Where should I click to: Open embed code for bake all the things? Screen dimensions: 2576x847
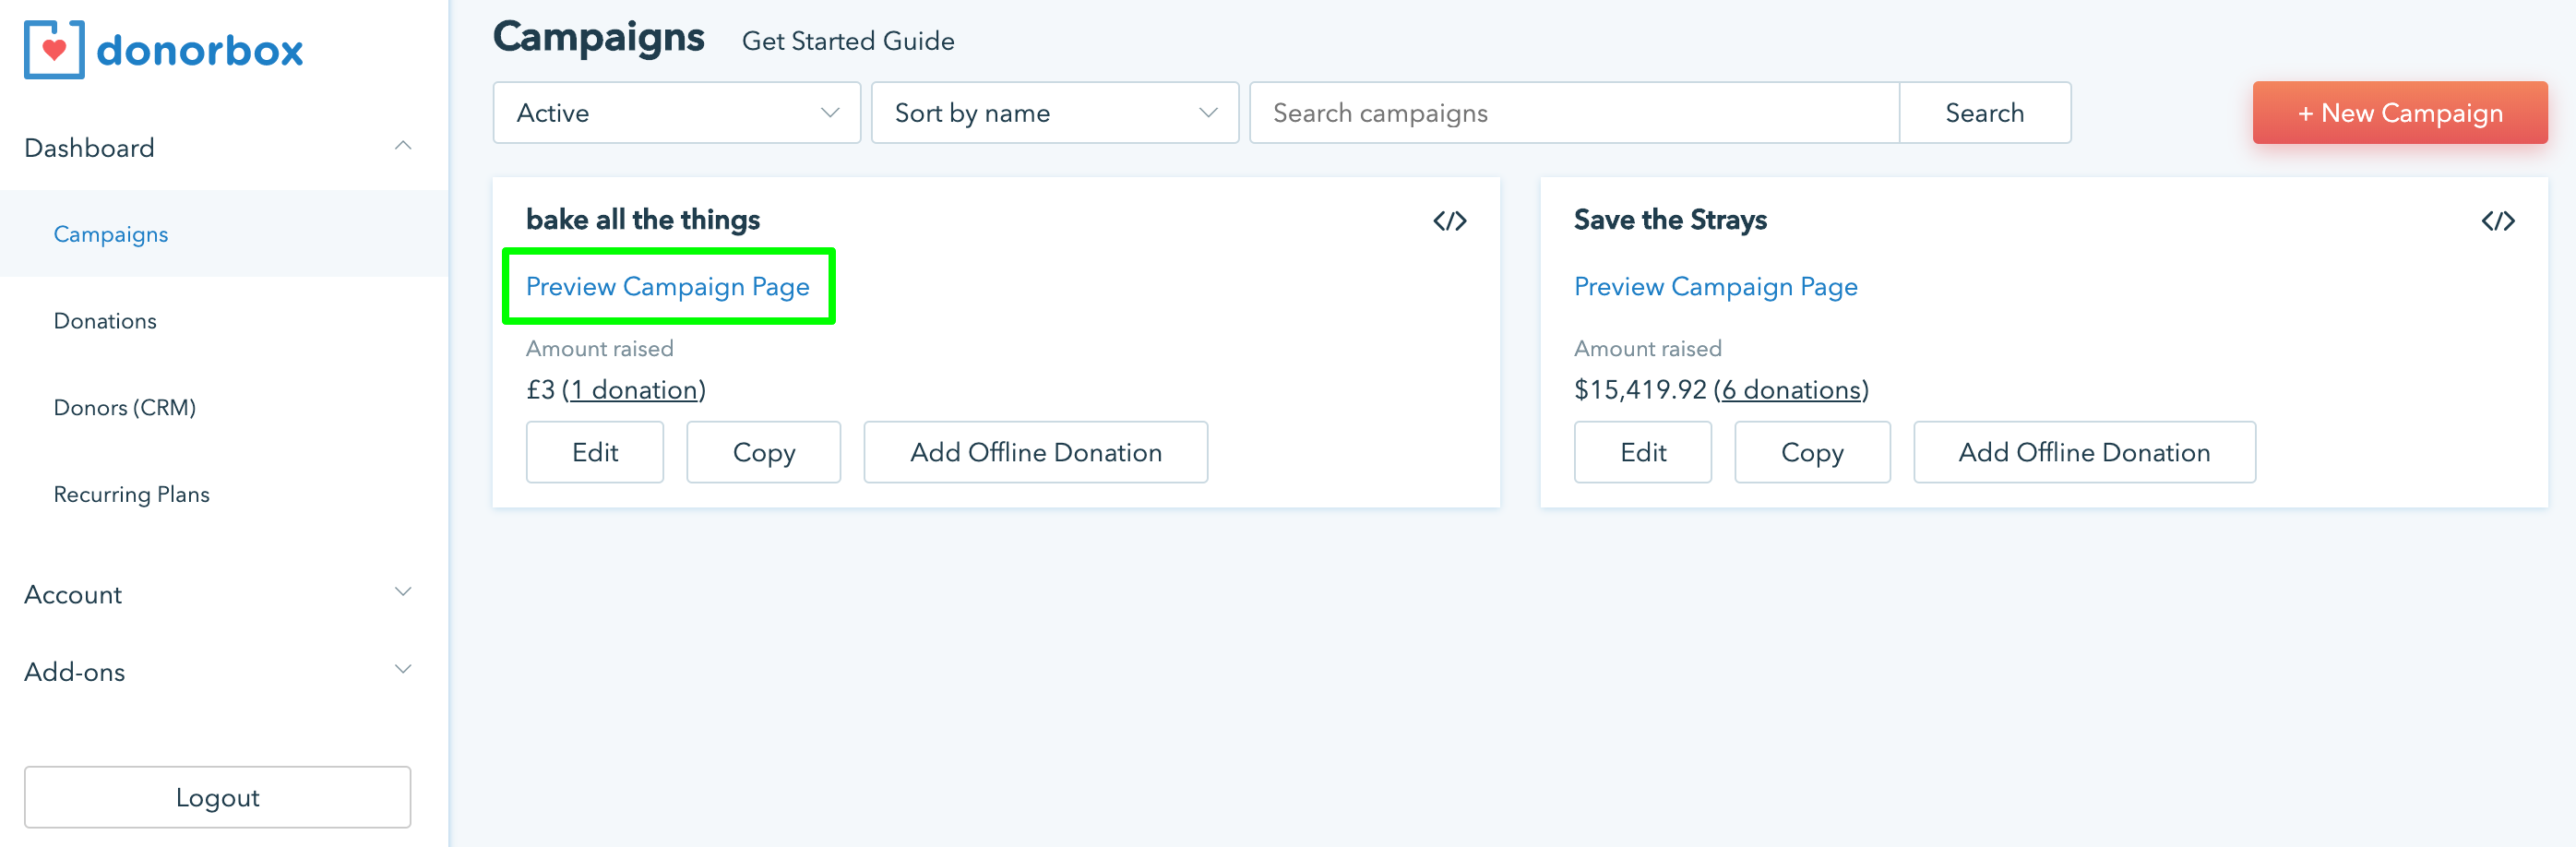[x=1449, y=221]
